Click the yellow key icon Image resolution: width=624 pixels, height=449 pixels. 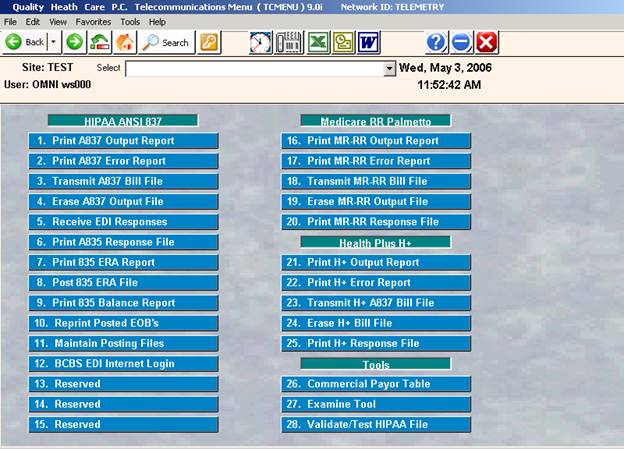coord(209,42)
